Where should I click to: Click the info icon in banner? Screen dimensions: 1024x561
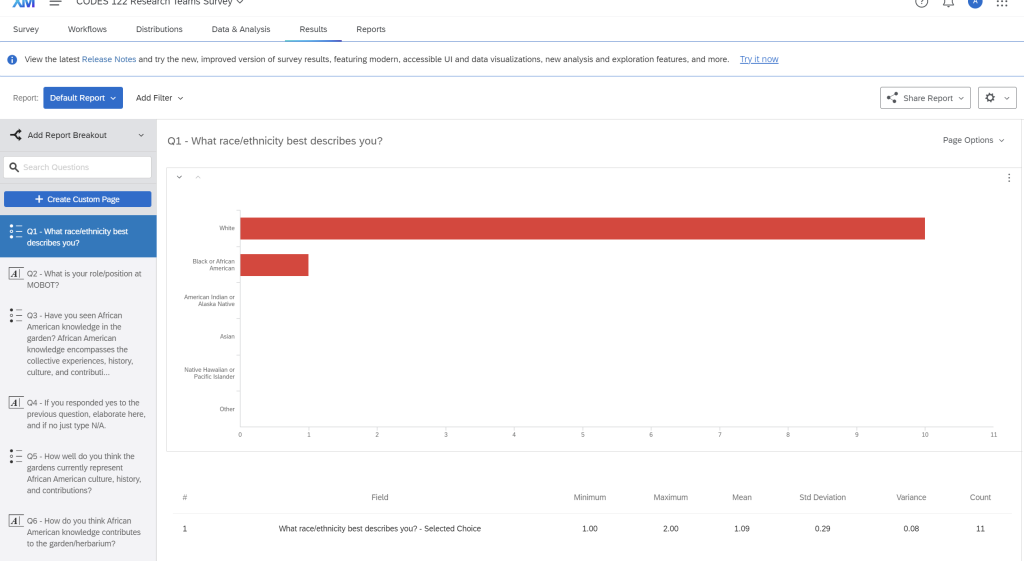coord(12,59)
